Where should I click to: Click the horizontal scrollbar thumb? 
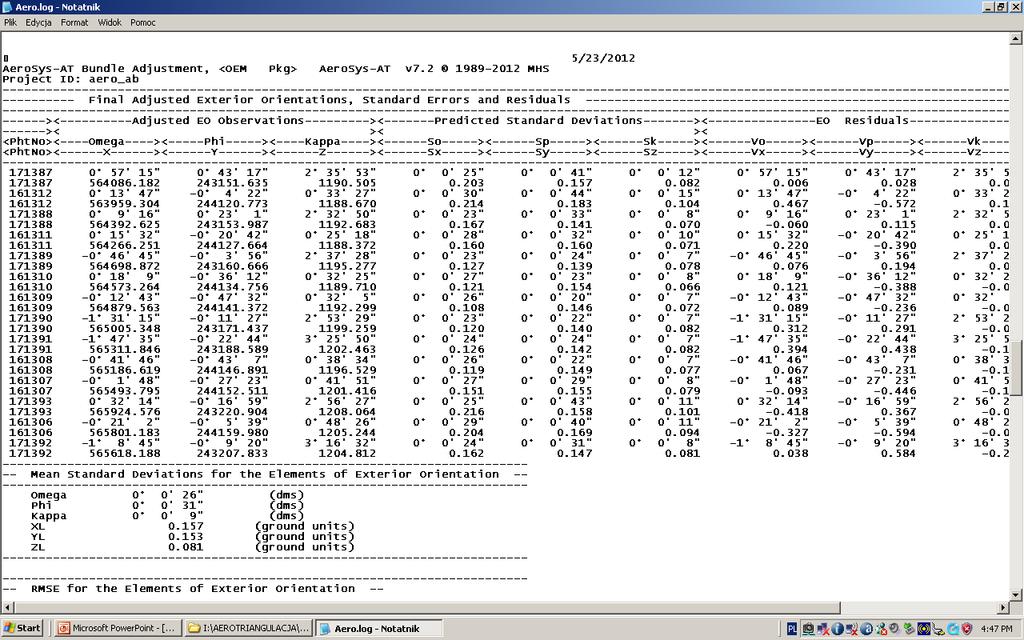[426, 607]
